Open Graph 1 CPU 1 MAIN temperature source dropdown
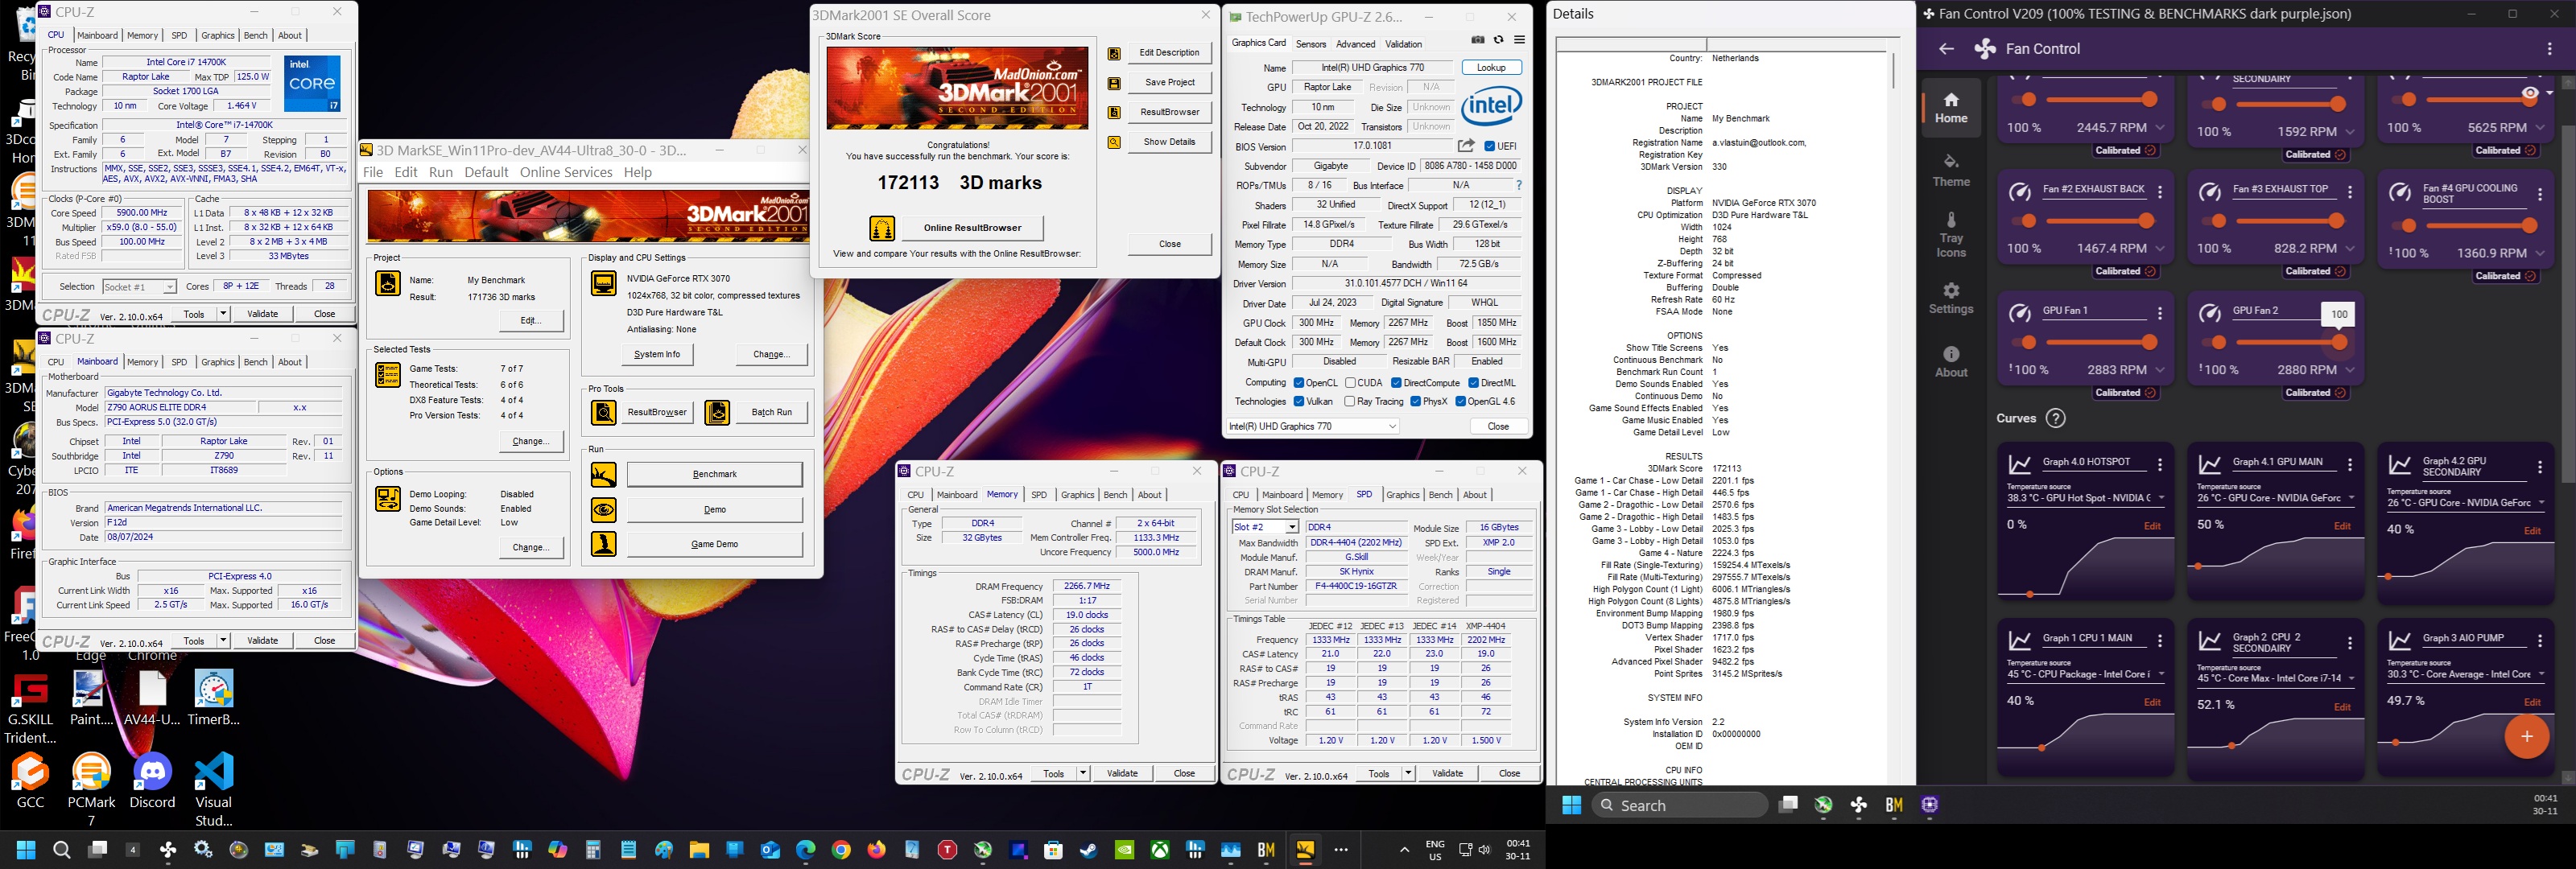The image size is (2576, 869). 2087,674
